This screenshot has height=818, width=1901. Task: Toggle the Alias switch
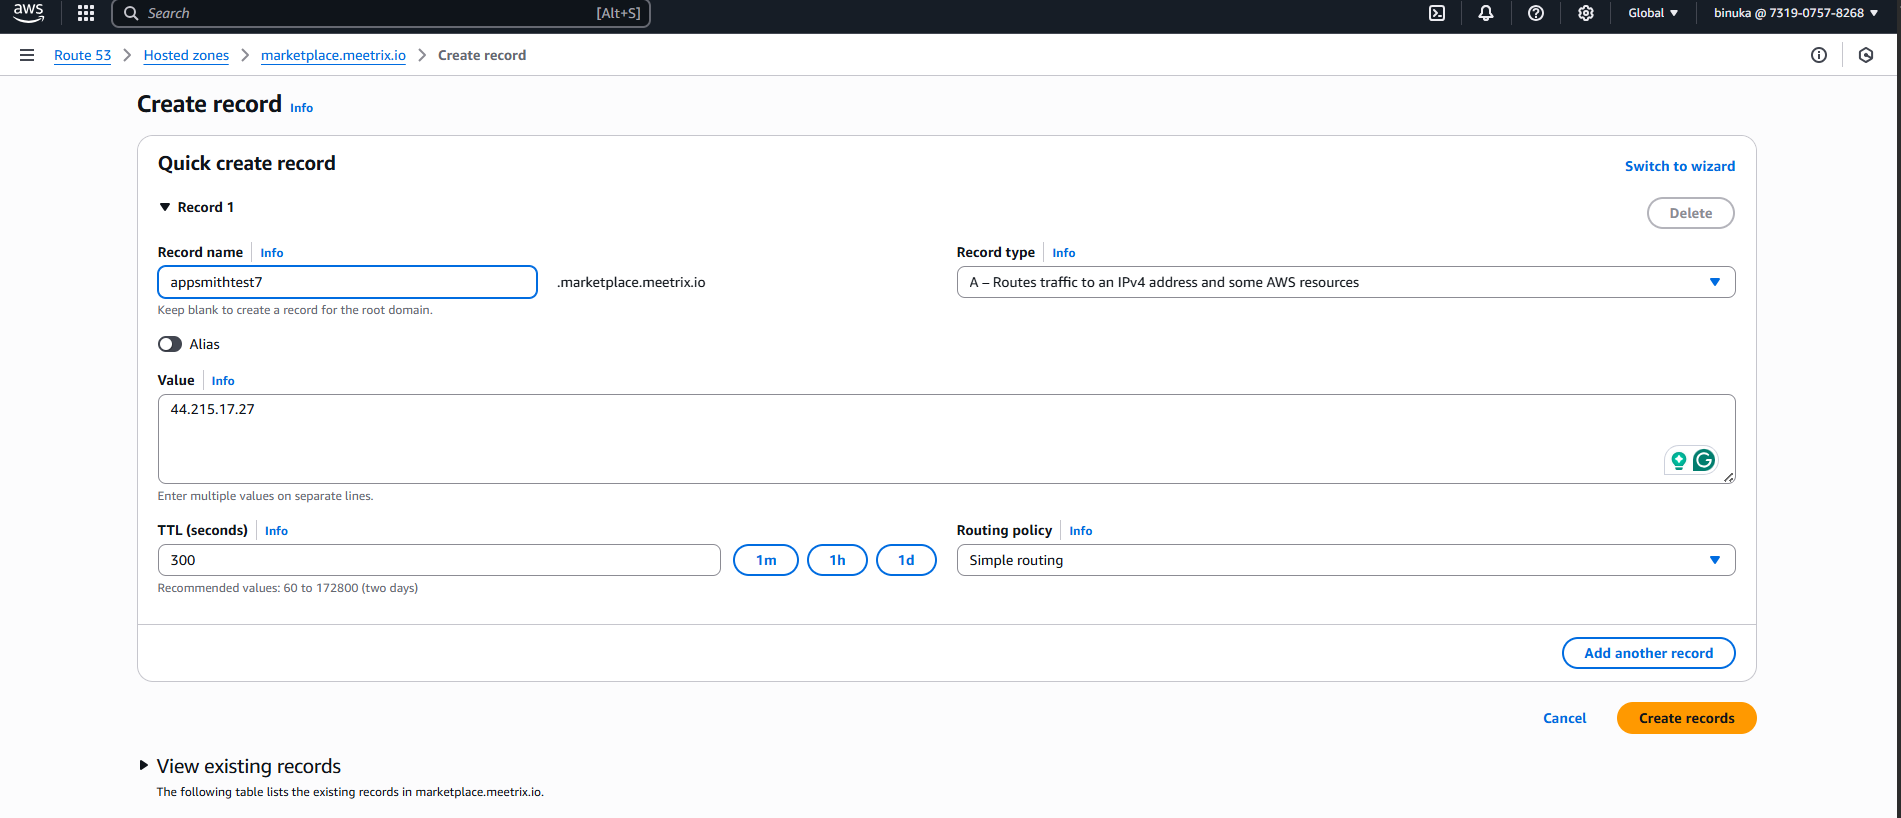pyautogui.click(x=170, y=344)
